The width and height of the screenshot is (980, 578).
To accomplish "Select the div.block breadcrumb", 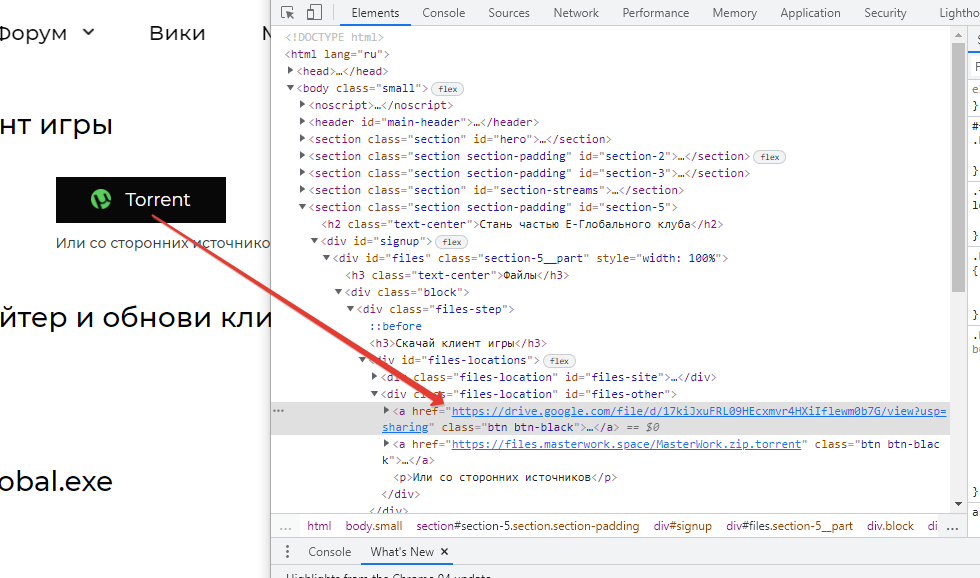I will point(890,526).
